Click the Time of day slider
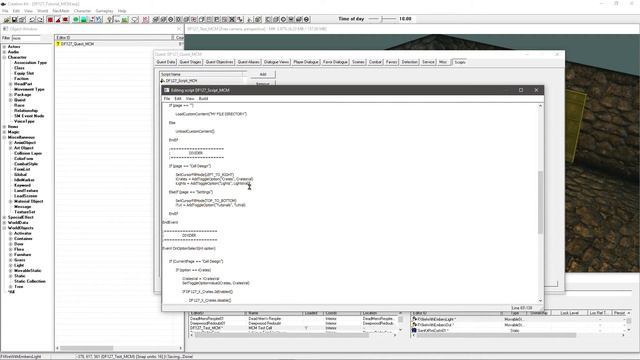Image resolution: width=640 pixels, height=360 pixels. point(382,19)
